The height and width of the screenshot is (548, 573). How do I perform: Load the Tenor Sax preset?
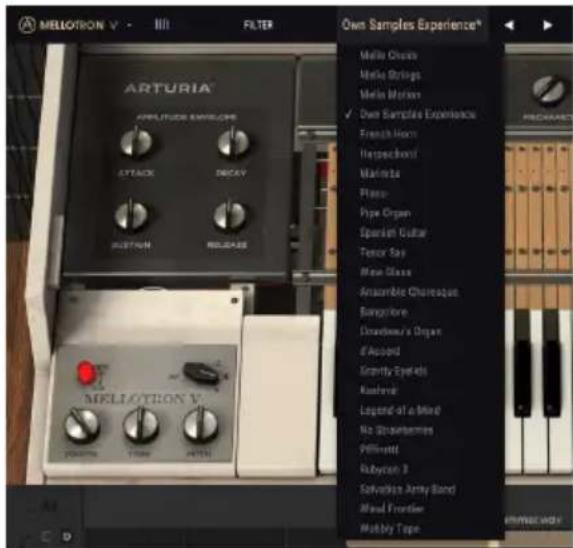(x=383, y=252)
